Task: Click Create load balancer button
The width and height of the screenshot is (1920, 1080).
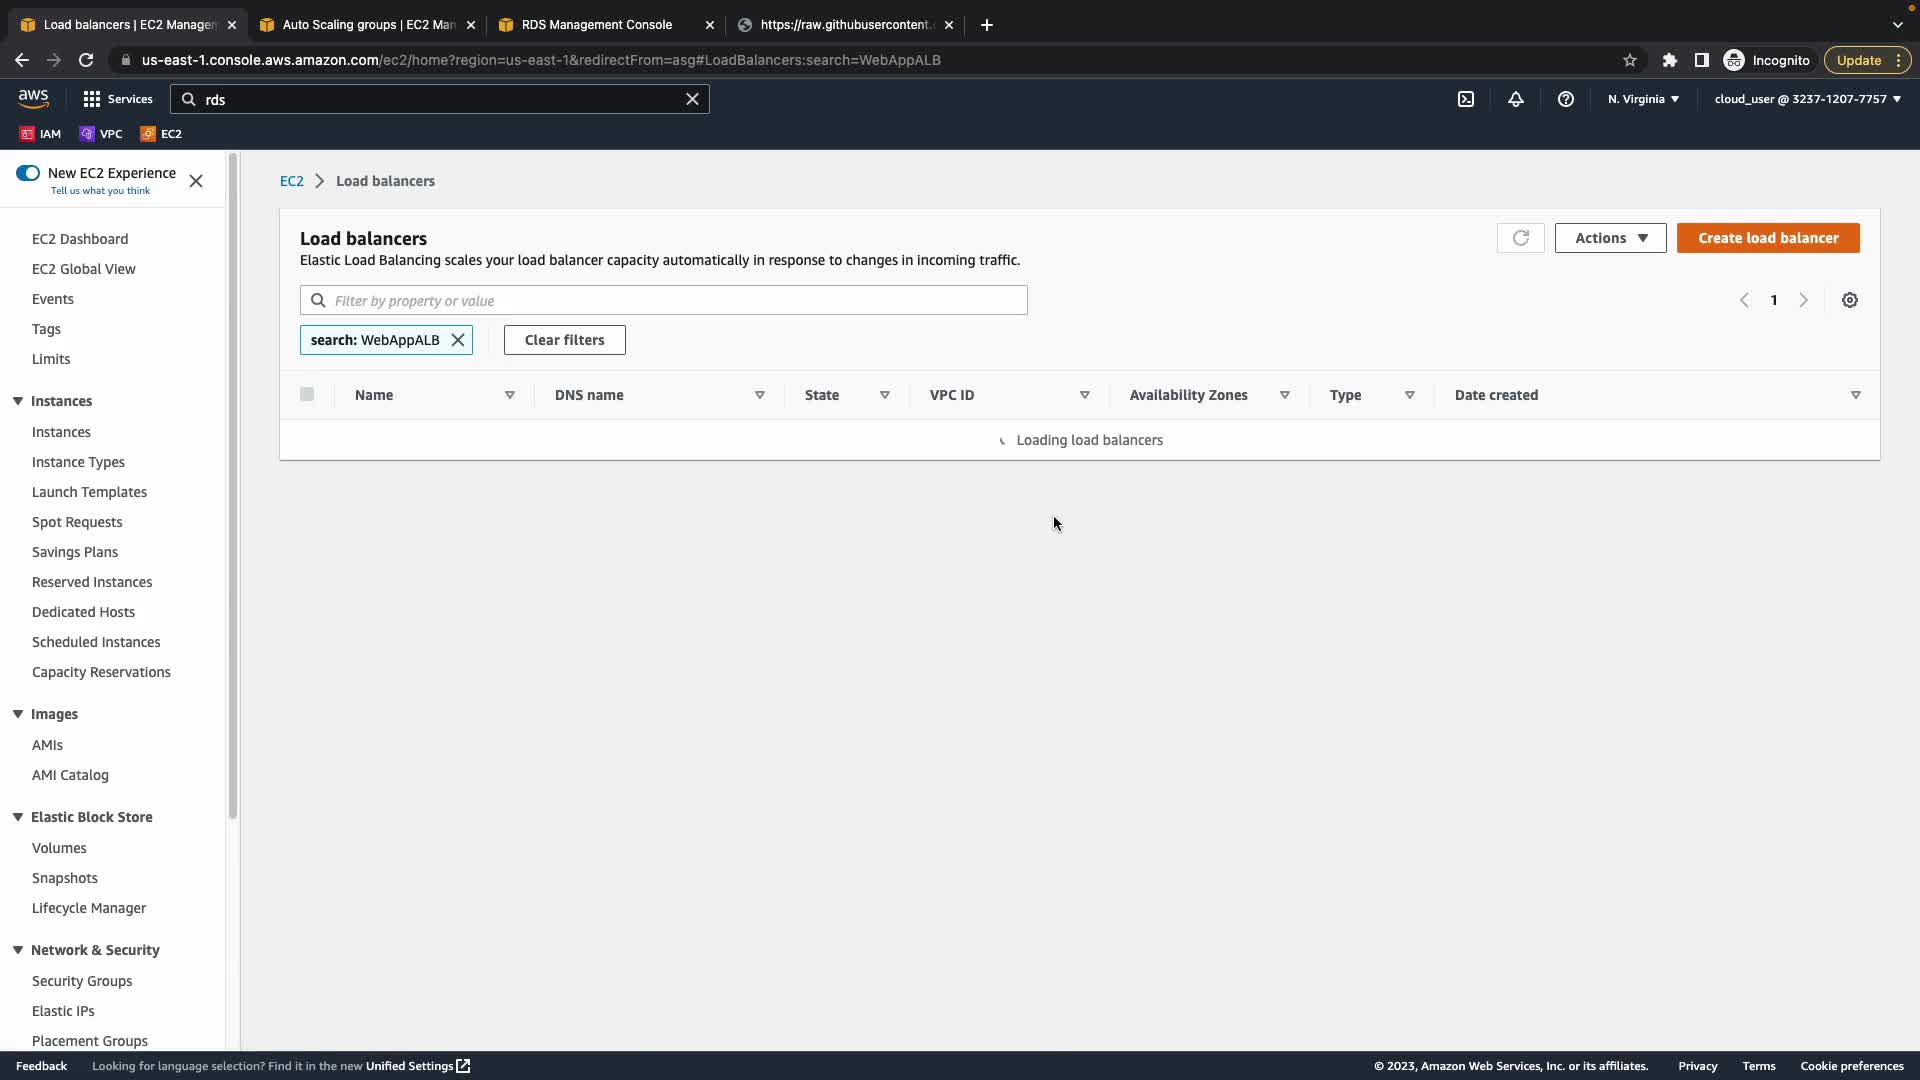Action: click(1767, 238)
